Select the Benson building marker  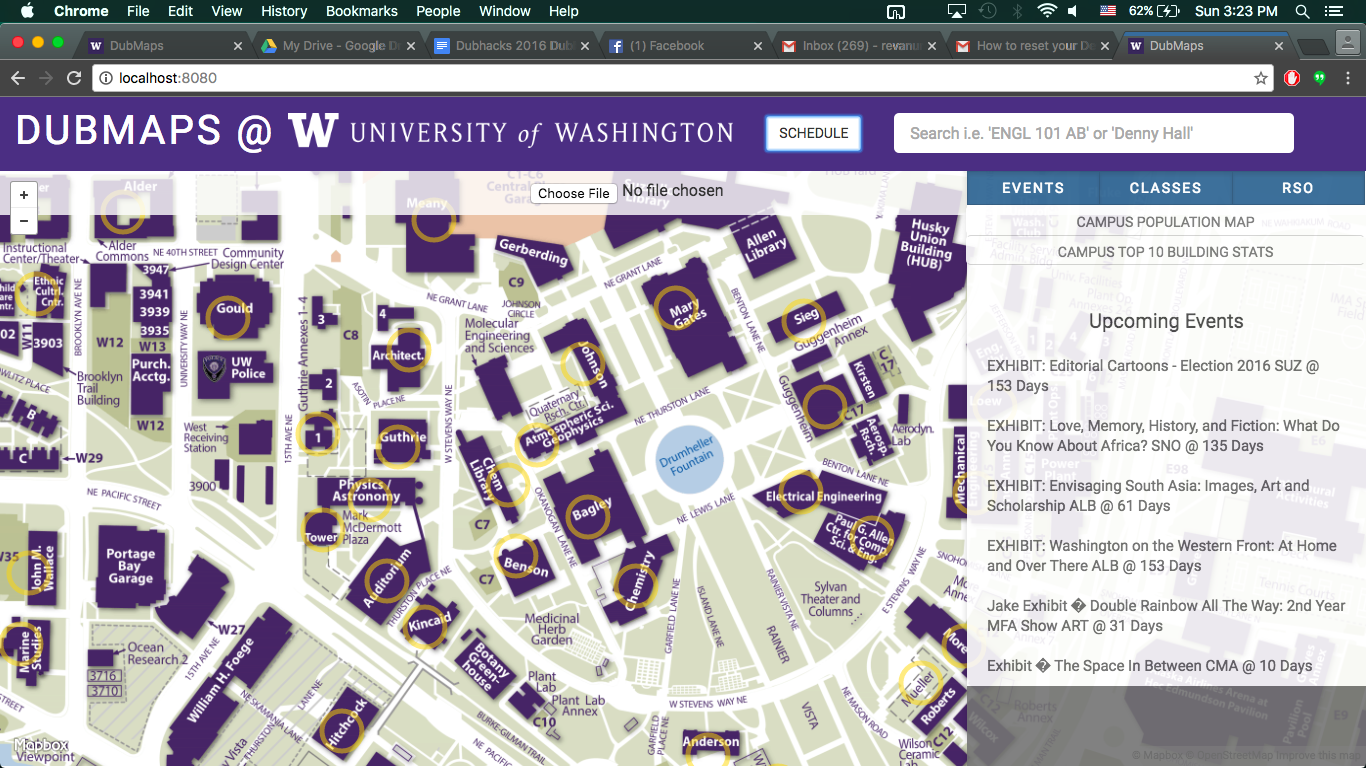click(x=516, y=557)
